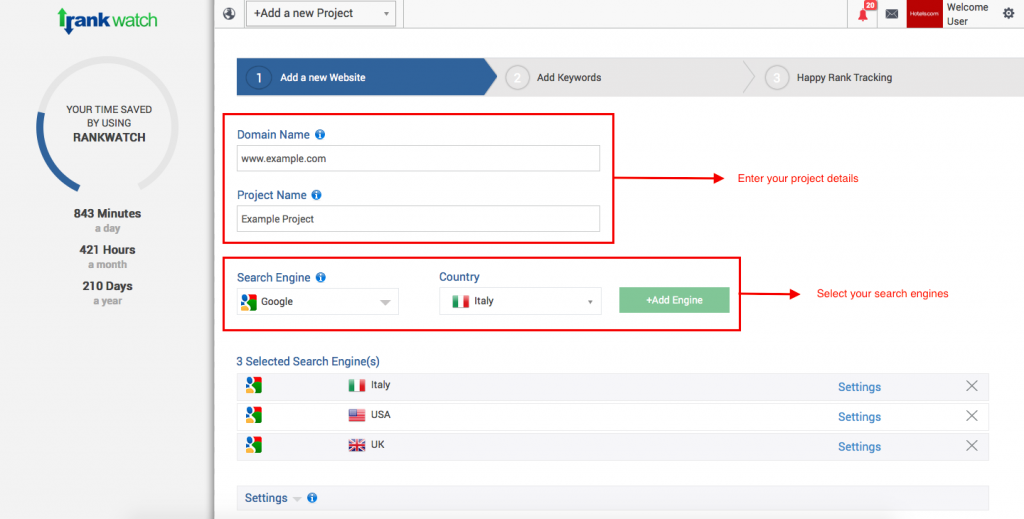Click the Domain Name input field

tap(418, 159)
